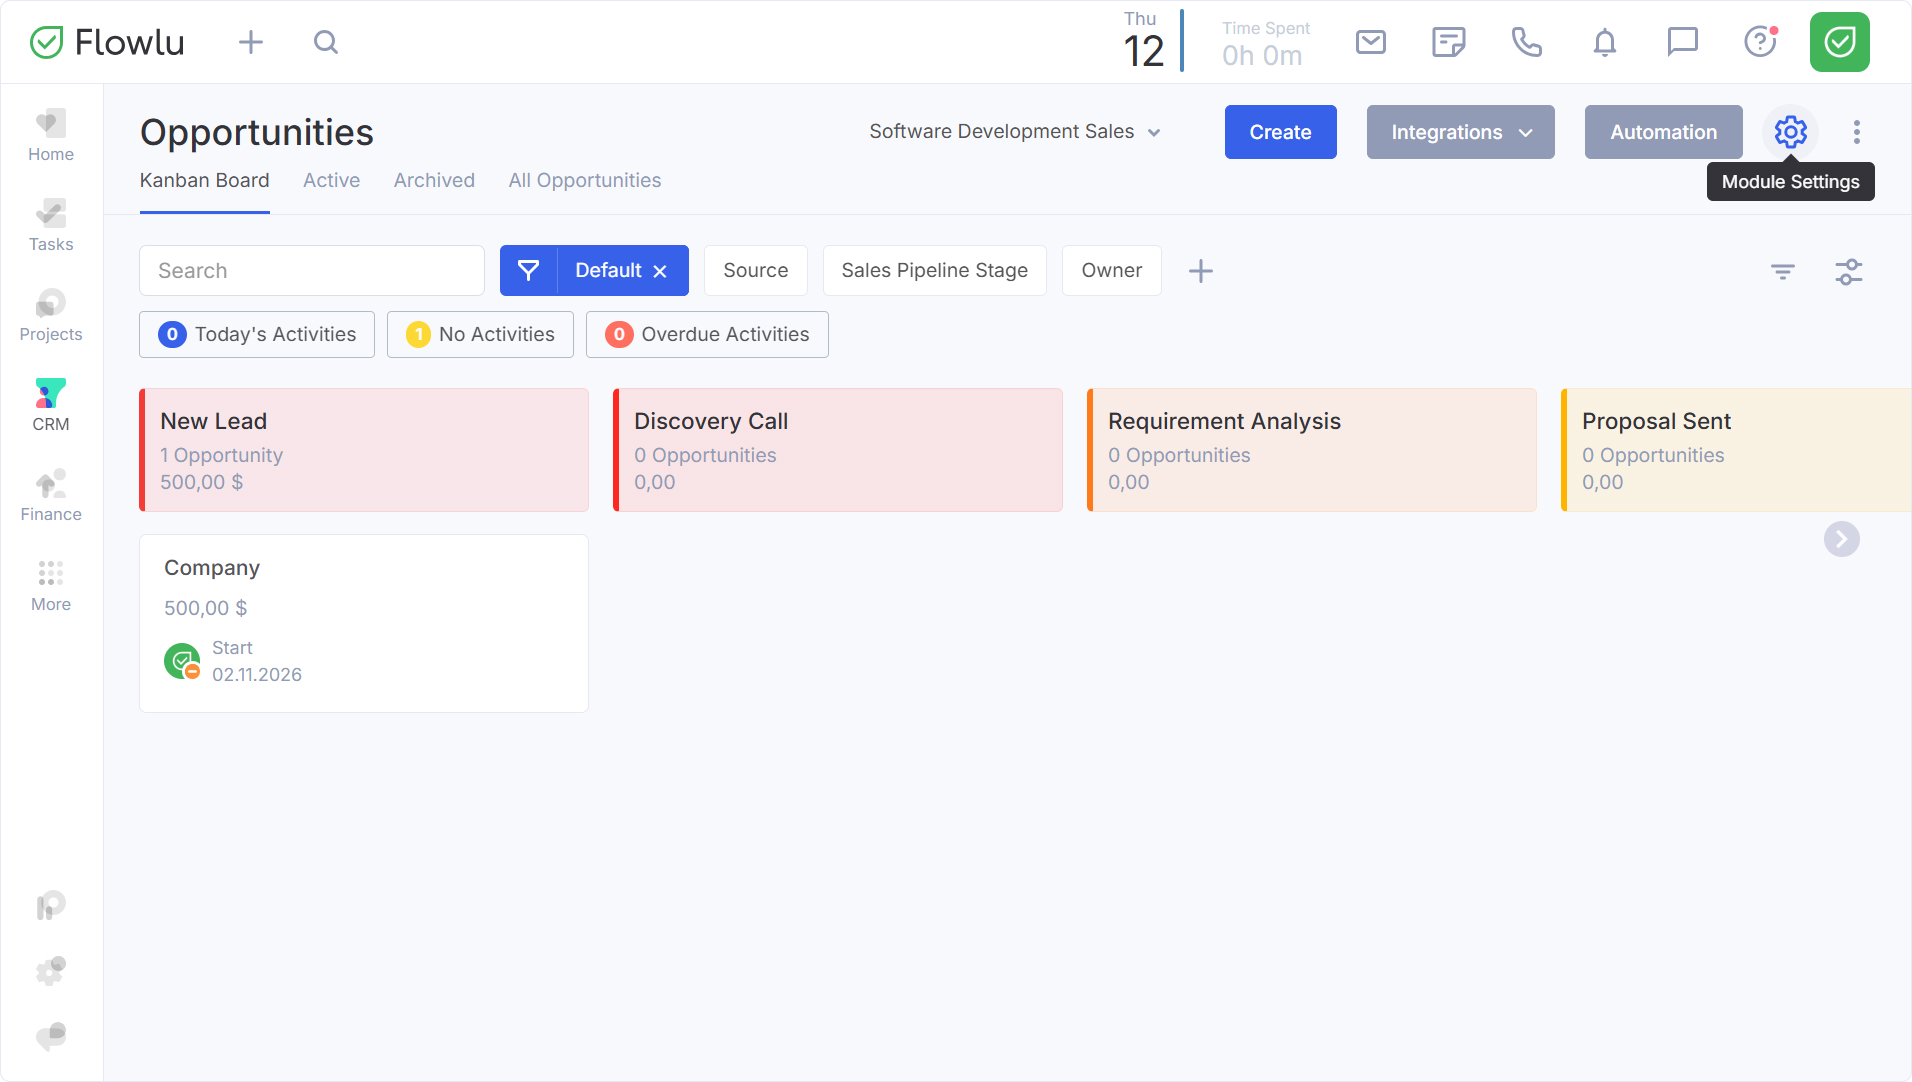Toggle Overdue Activities filter
Image resolution: width=1912 pixels, height=1082 pixels.
pyautogui.click(x=707, y=334)
